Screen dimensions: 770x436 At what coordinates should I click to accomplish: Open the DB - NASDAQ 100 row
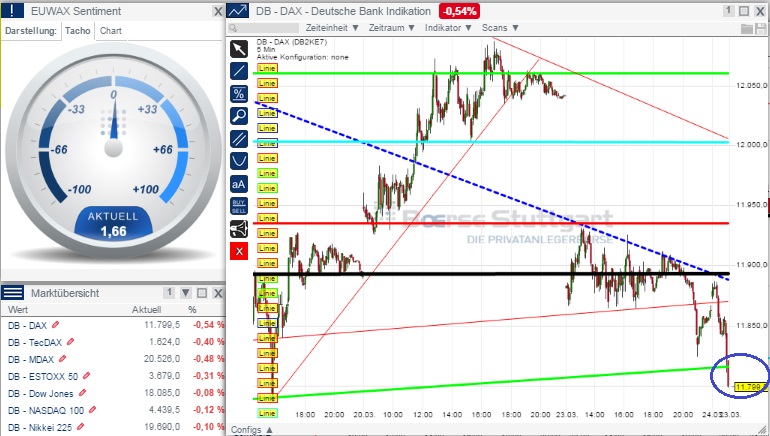pyautogui.click(x=113, y=410)
